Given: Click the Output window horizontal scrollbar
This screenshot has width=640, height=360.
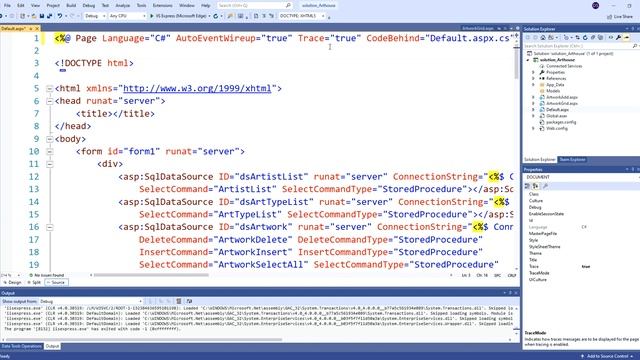Looking at the screenshot, I should pyautogui.click(x=144, y=340).
